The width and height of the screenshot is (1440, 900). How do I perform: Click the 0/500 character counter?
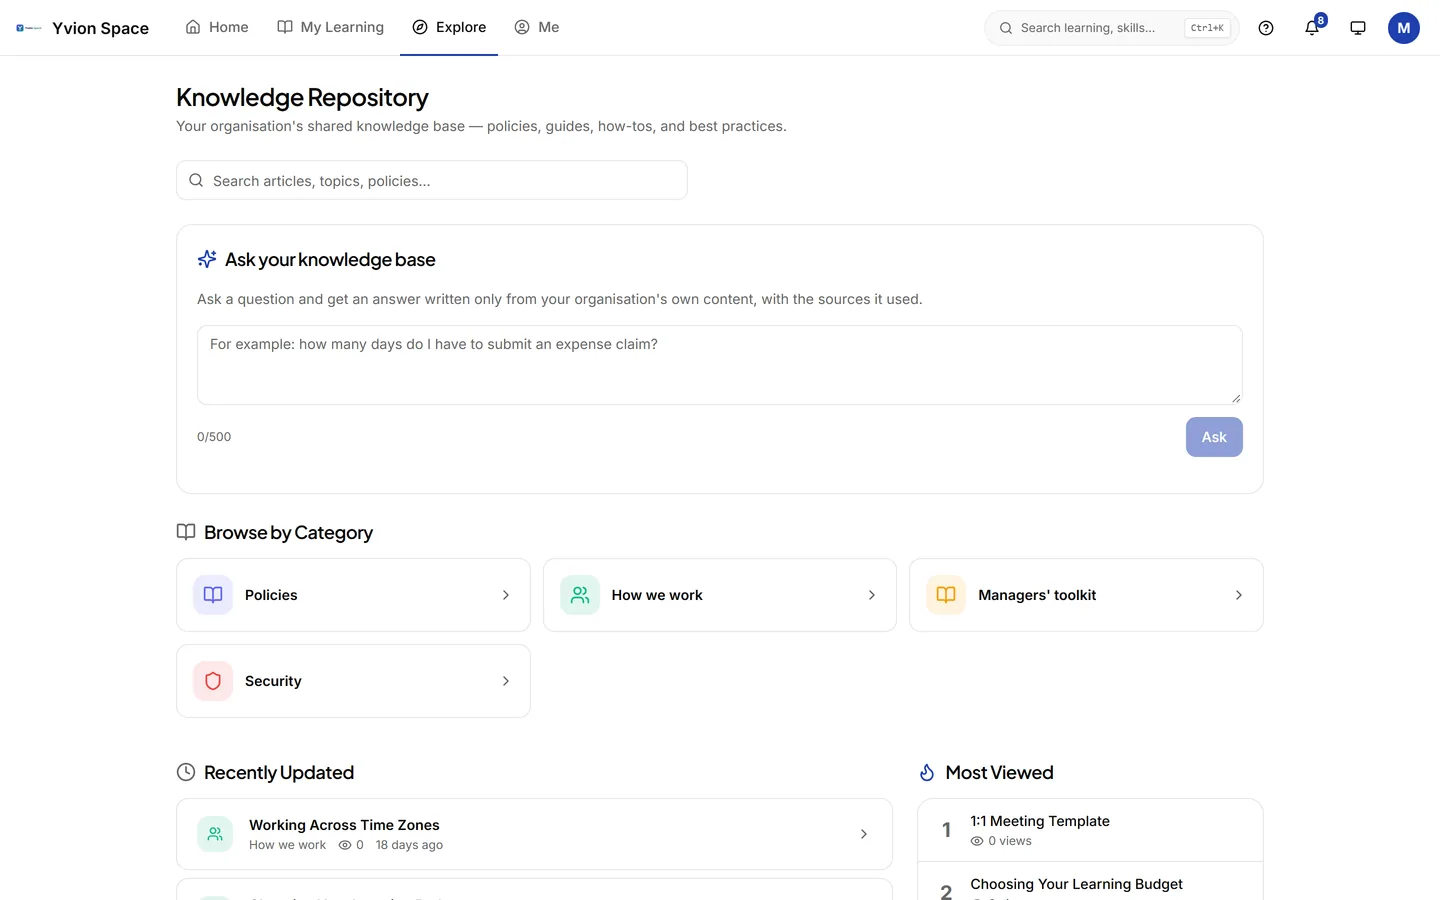(x=214, y=437)
